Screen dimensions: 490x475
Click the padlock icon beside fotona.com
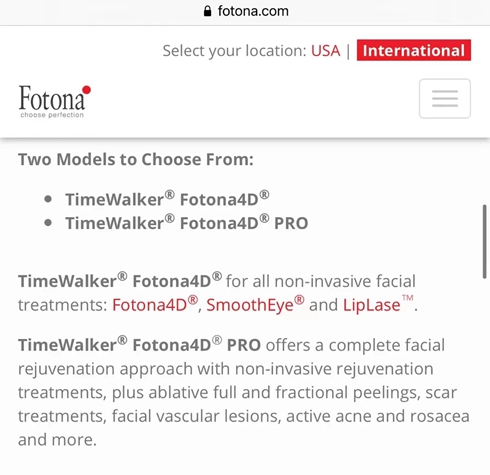(207, 11)
